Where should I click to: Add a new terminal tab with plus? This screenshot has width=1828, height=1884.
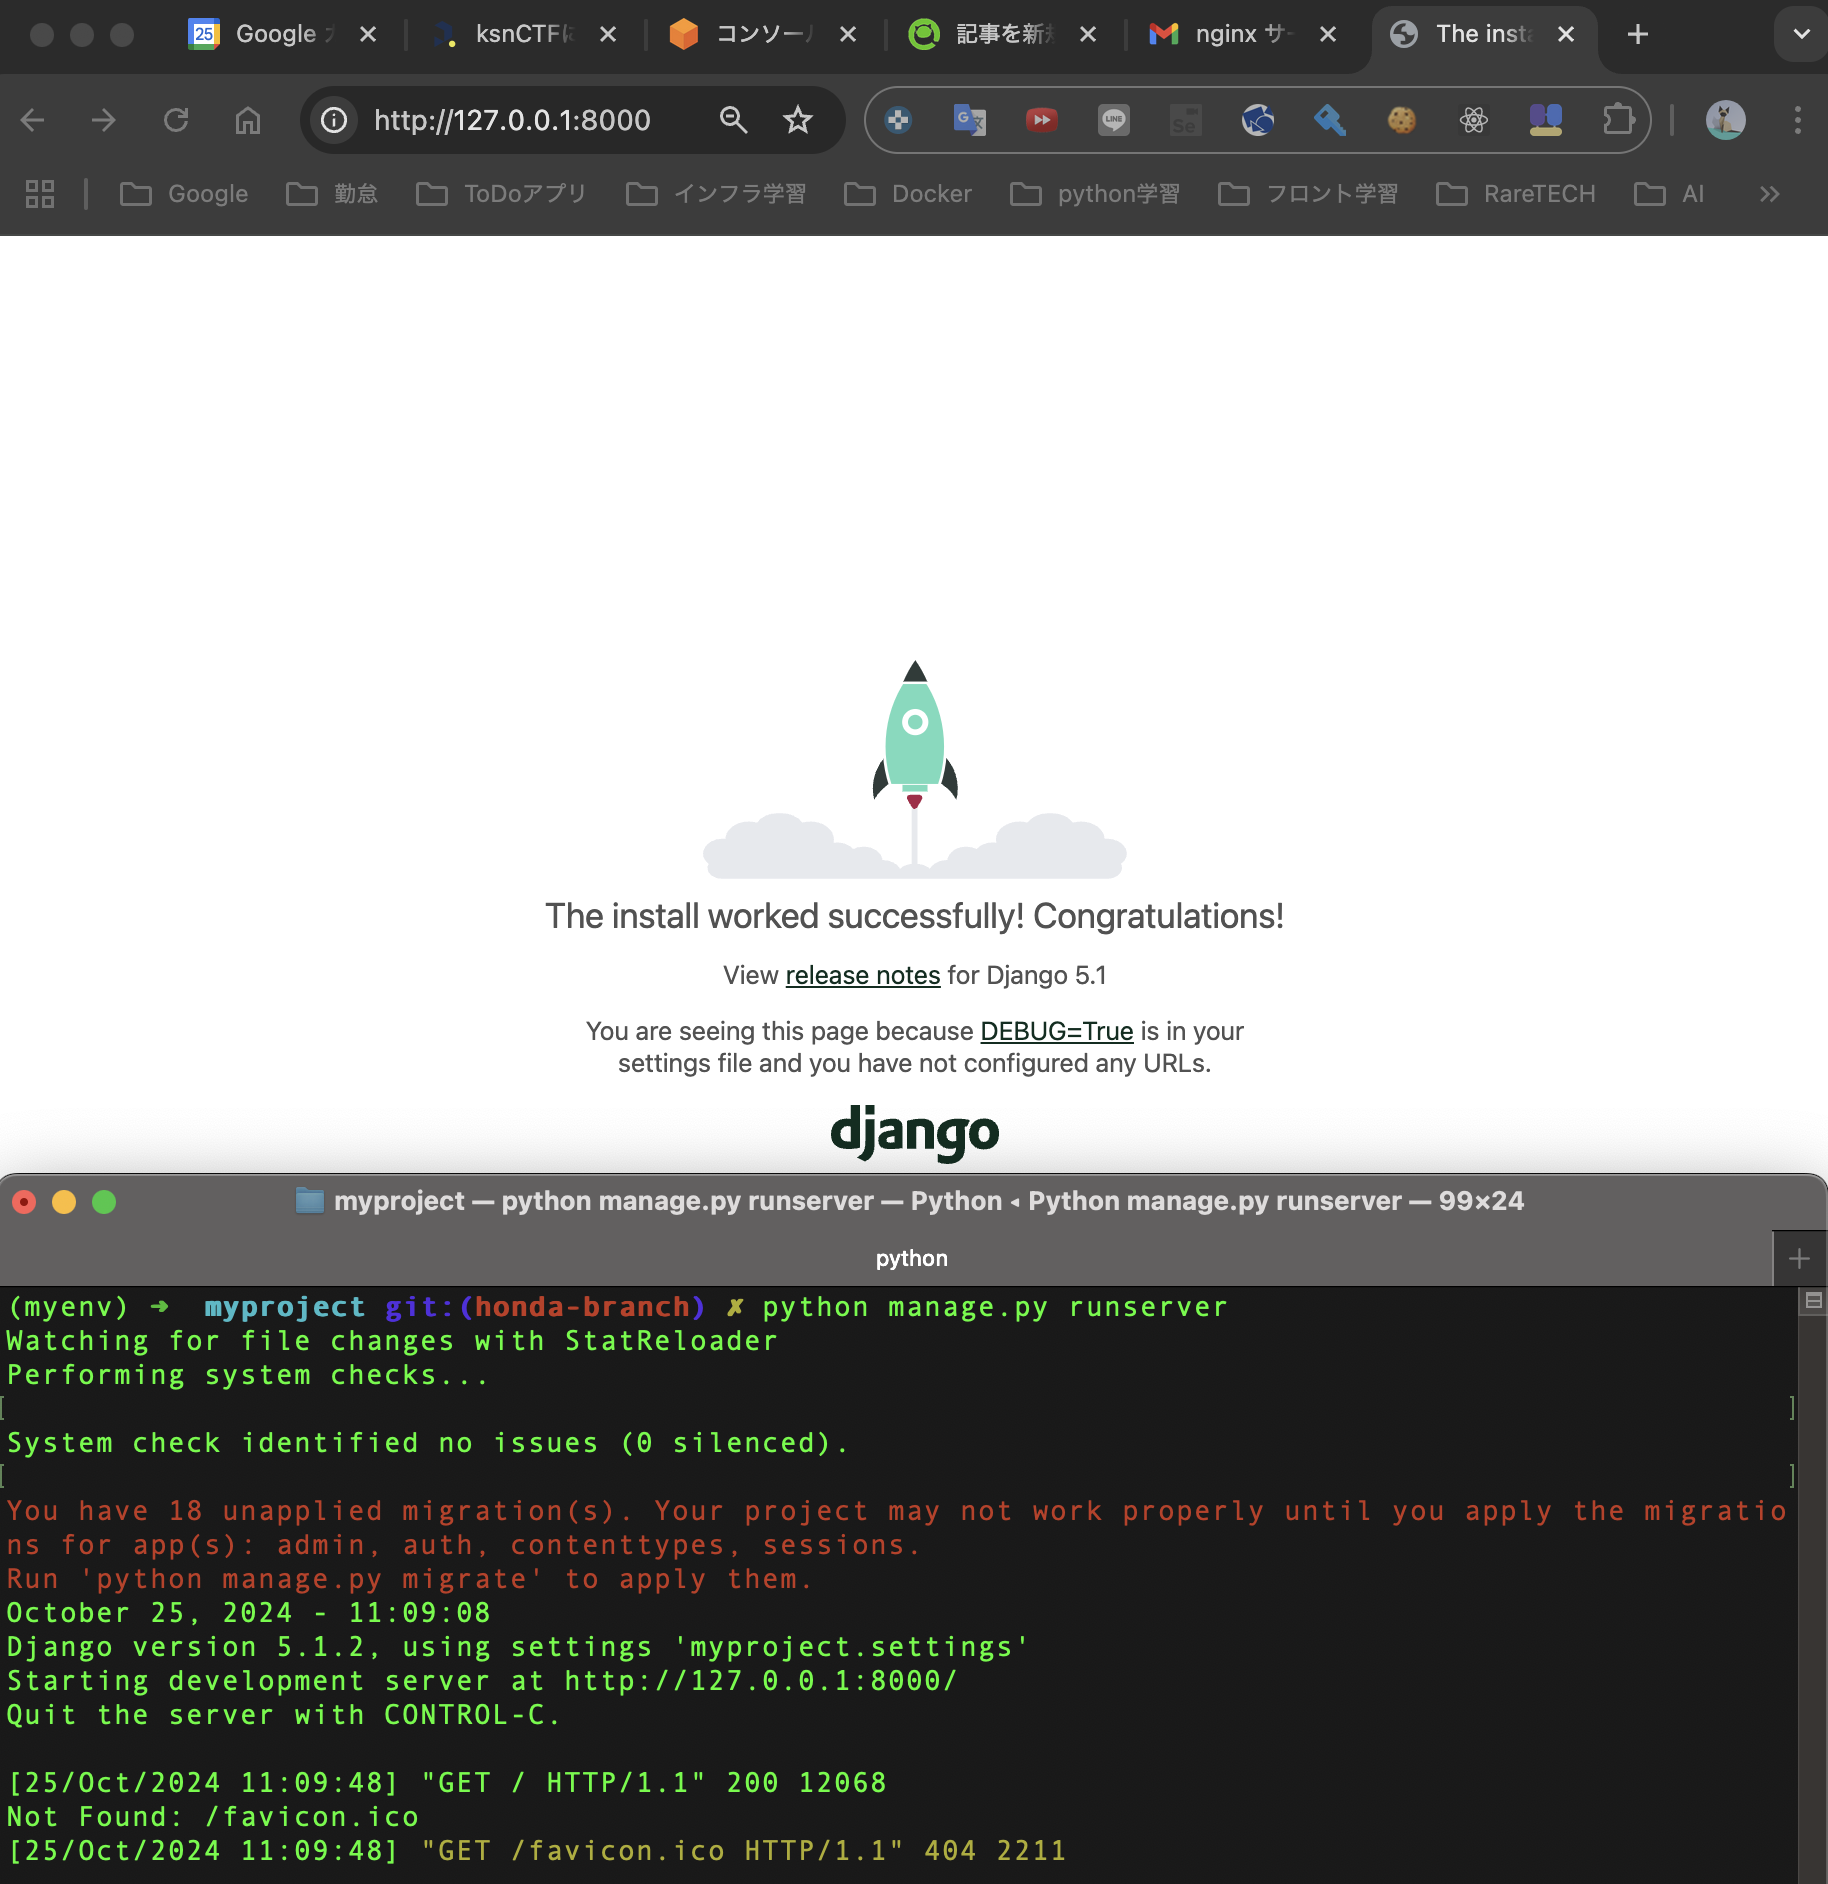(1799, 1259)
